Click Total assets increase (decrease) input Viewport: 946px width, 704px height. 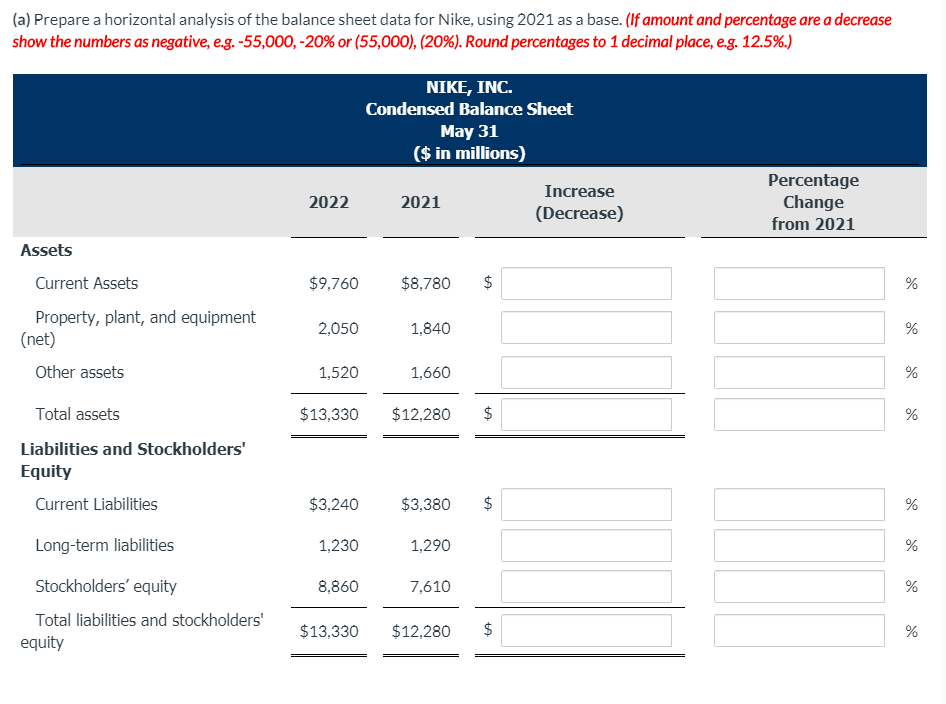(586, 414)
